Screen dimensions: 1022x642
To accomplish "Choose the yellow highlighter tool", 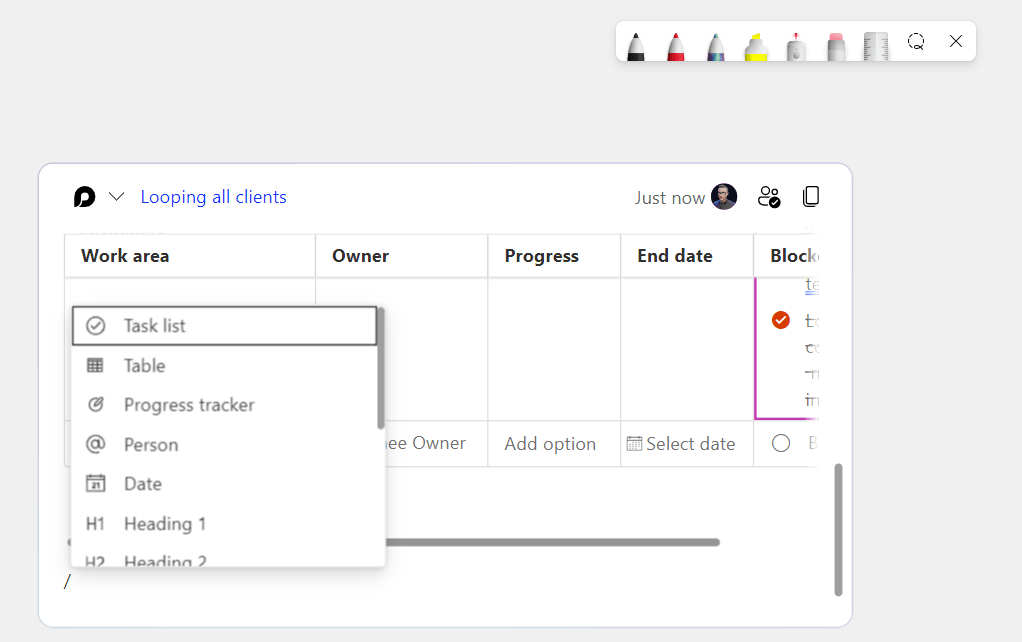I will [x=756, y=45].
